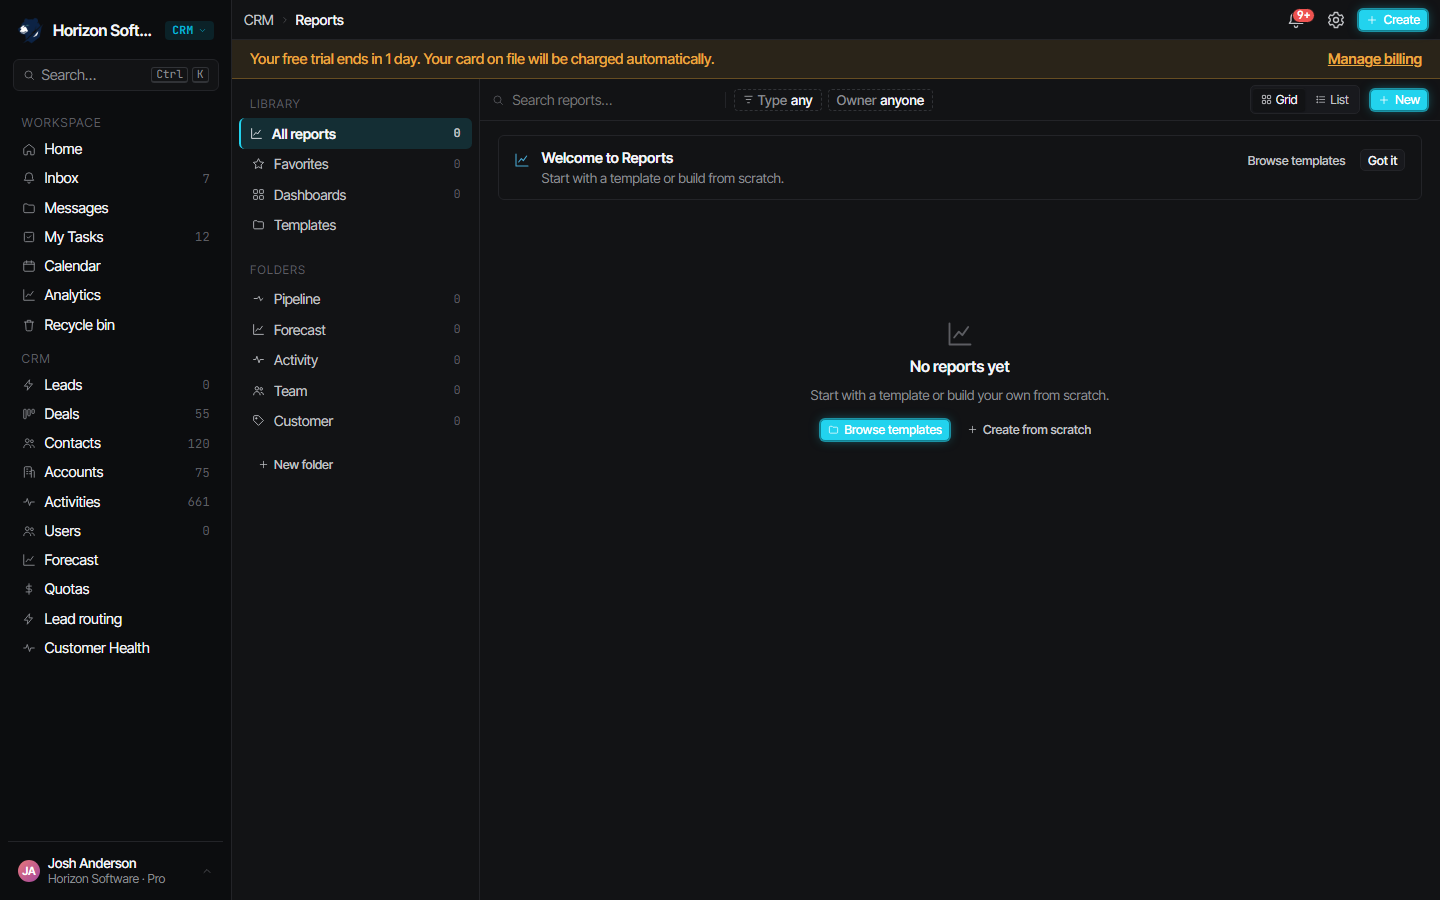Click the Home sidebar icon

(x=29, y=149)
